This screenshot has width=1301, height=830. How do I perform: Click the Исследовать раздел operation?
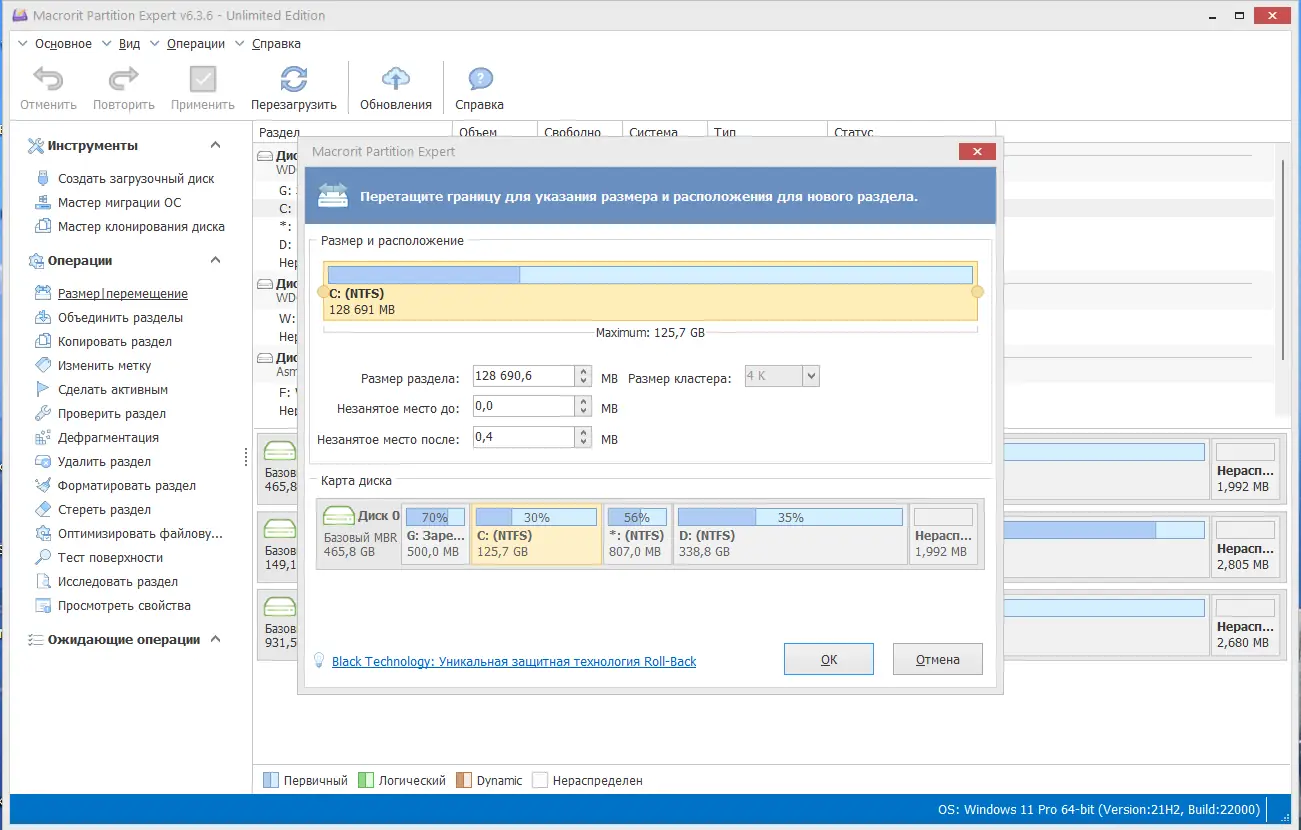[118, 582]
